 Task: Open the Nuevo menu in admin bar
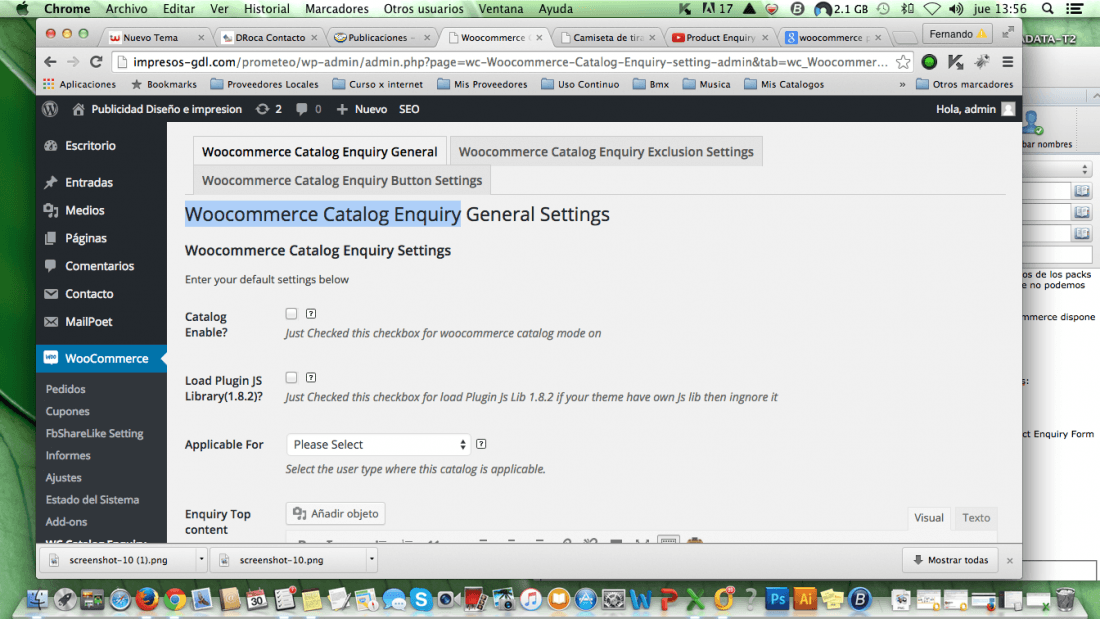362,109
